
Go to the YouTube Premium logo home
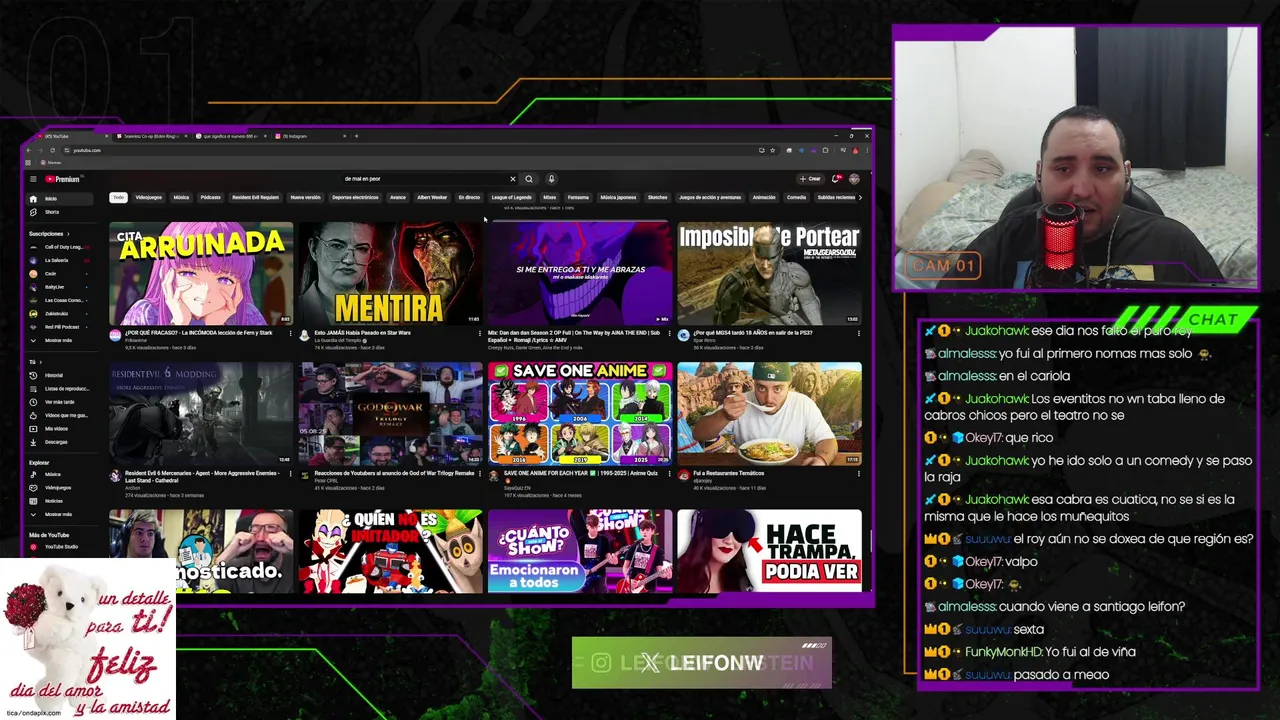point(62,179)
